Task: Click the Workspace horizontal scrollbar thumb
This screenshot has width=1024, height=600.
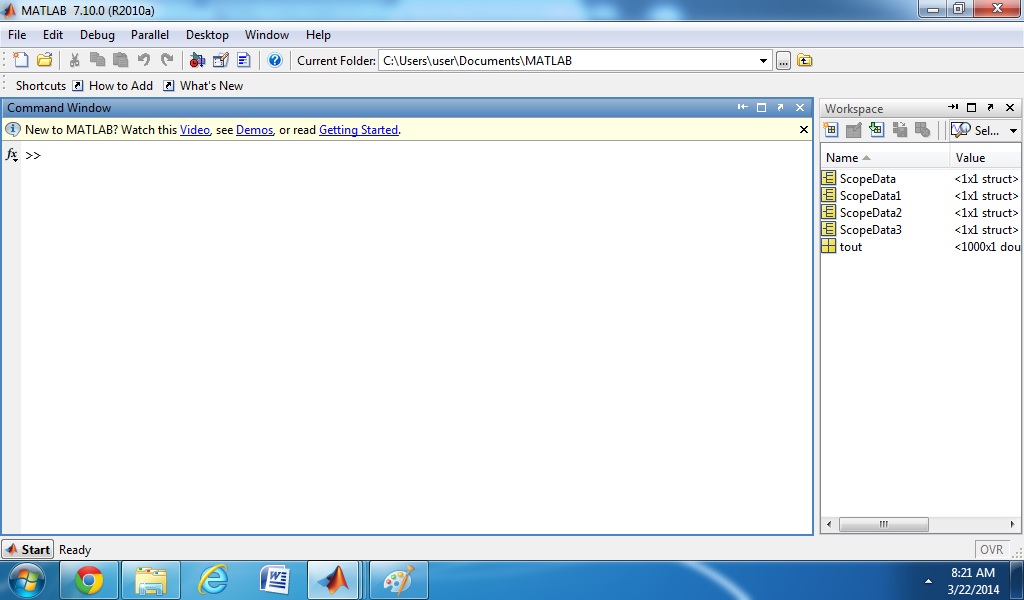Action: [884, 524]
